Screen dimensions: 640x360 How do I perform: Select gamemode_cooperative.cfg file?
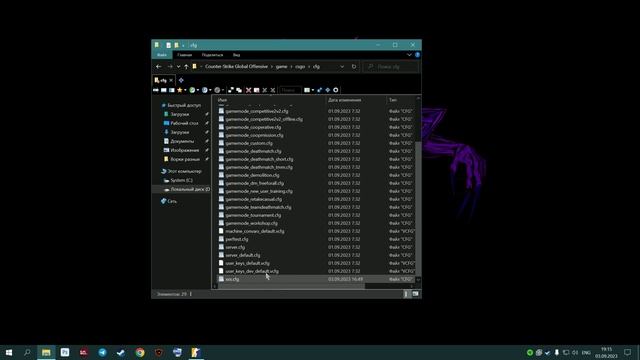click(253, 127)
